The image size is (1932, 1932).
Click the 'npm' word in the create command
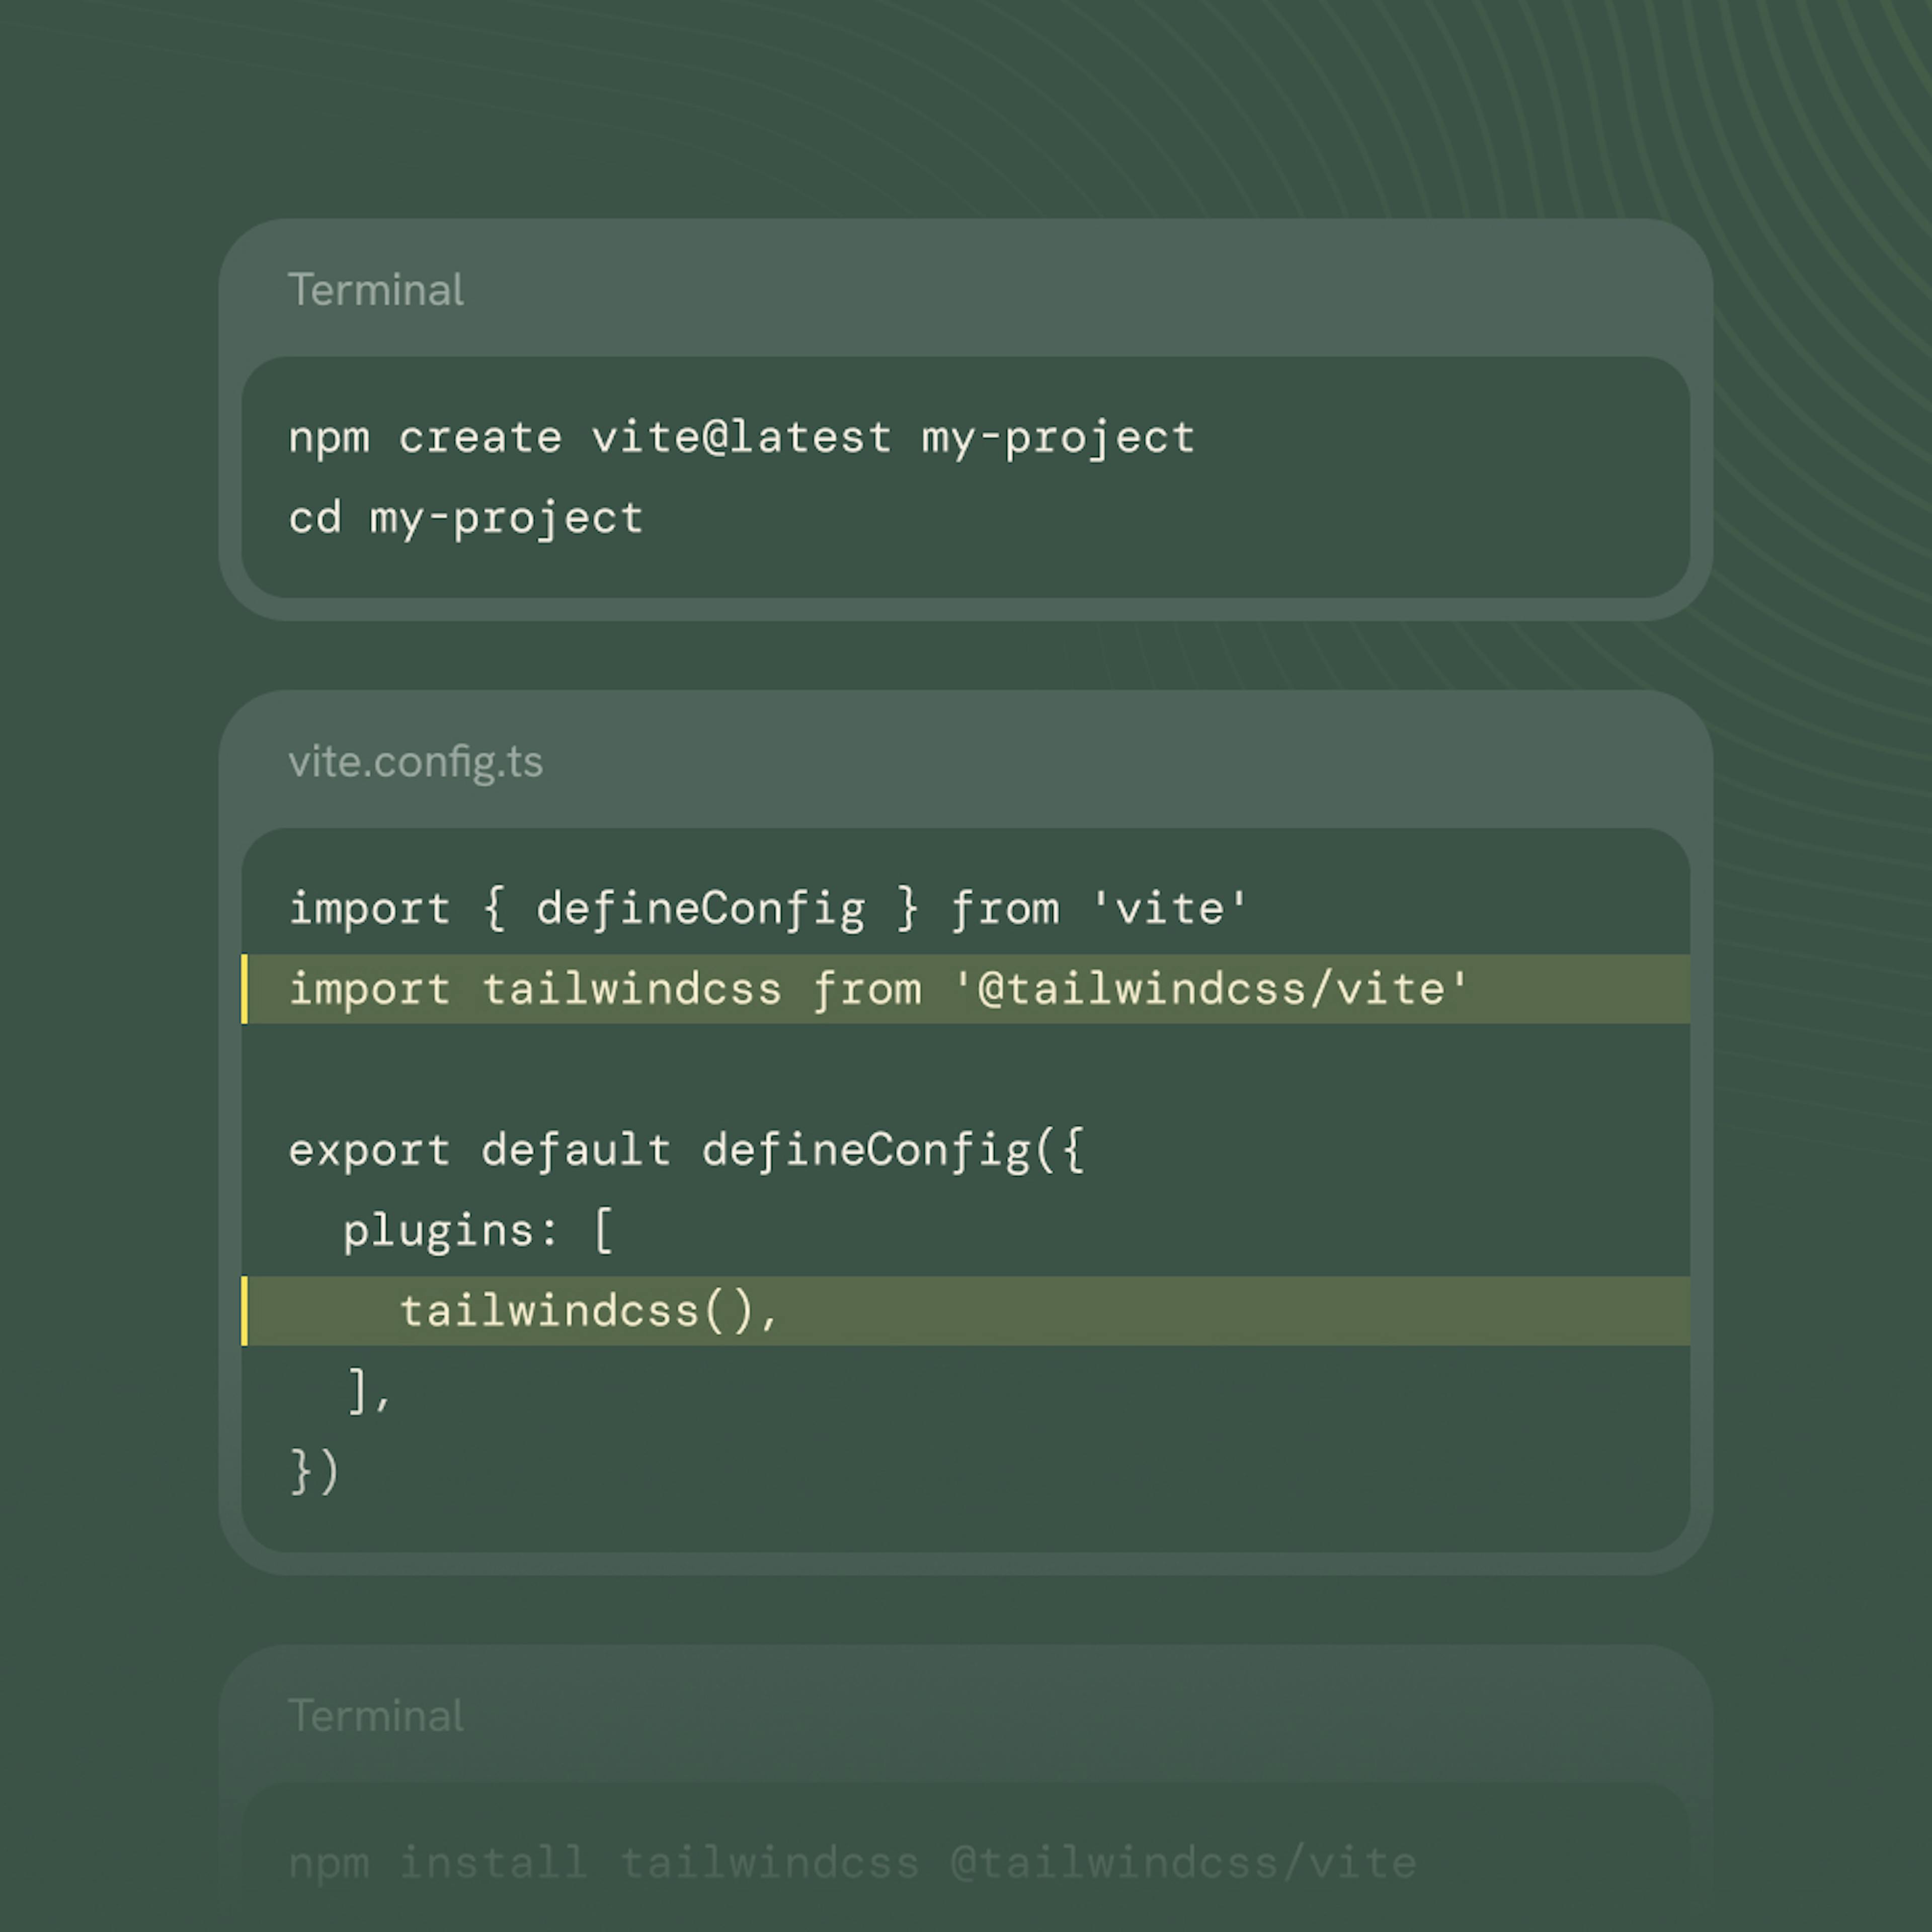coord(329,438)
